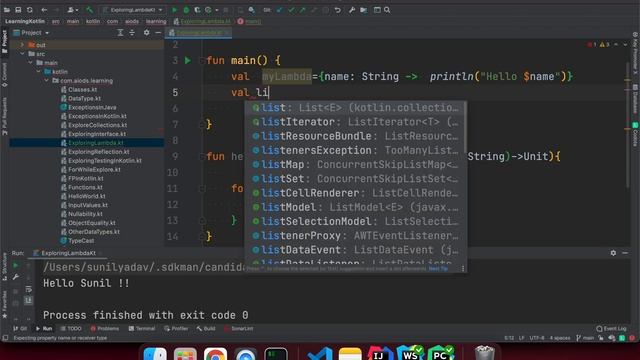Open Run panel settings gear
The height and width of the screenshot is (360, 640).
pyautogui.click(x=613, y=253)
